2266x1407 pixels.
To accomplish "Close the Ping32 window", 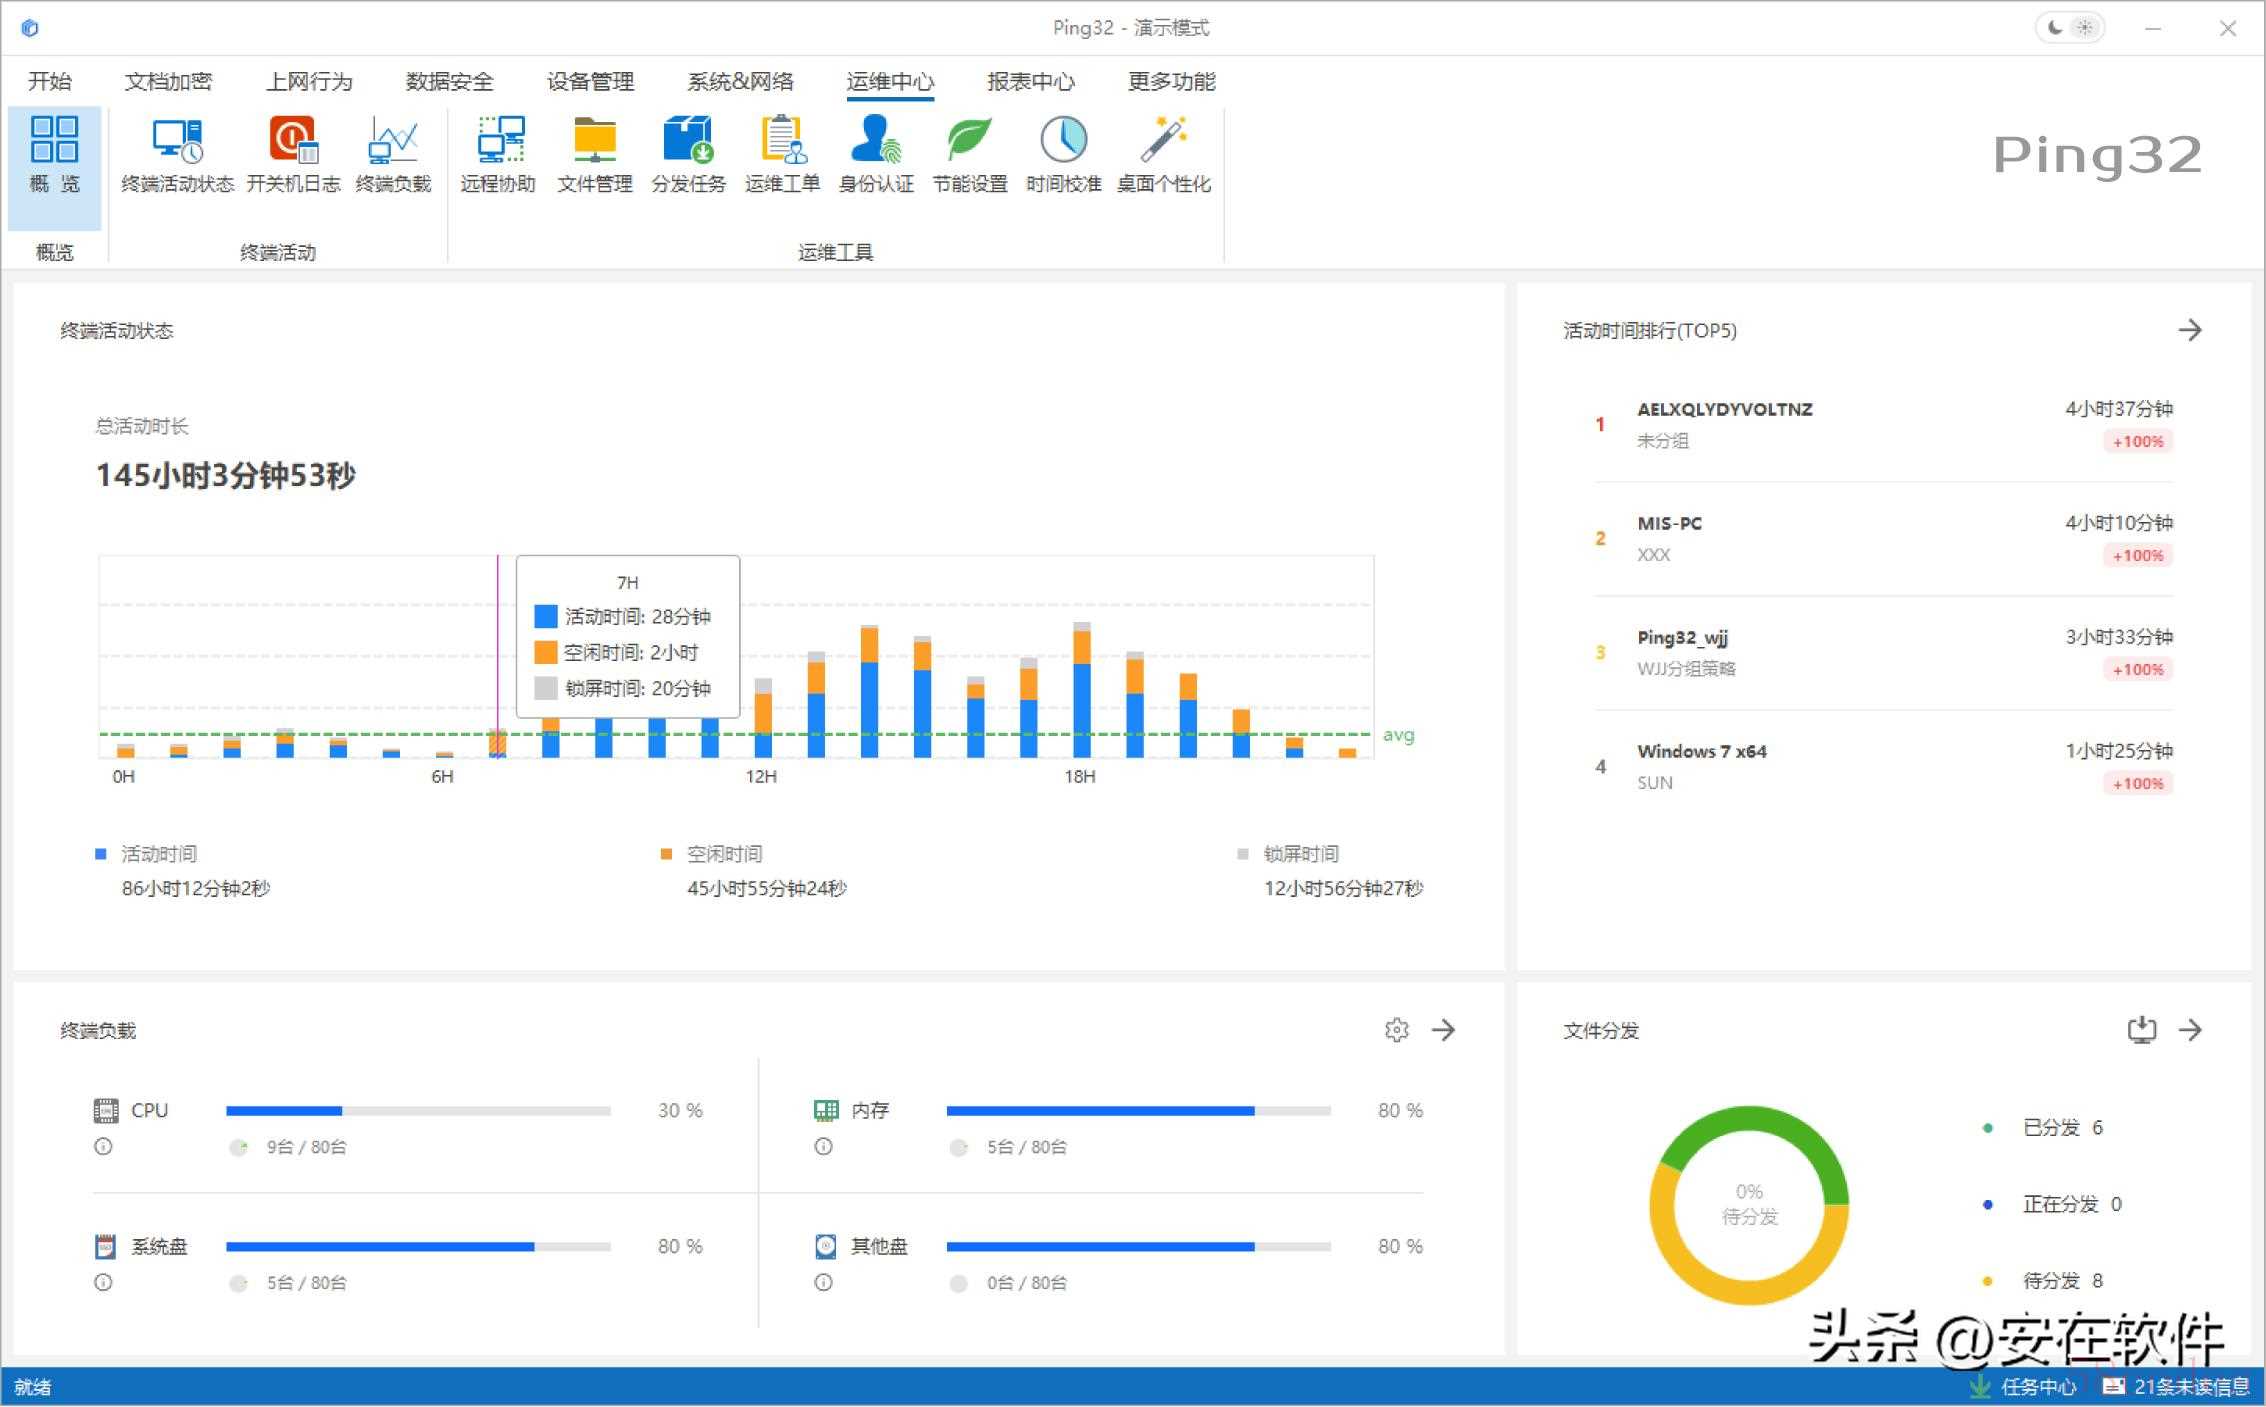I will pos(2228,28).
